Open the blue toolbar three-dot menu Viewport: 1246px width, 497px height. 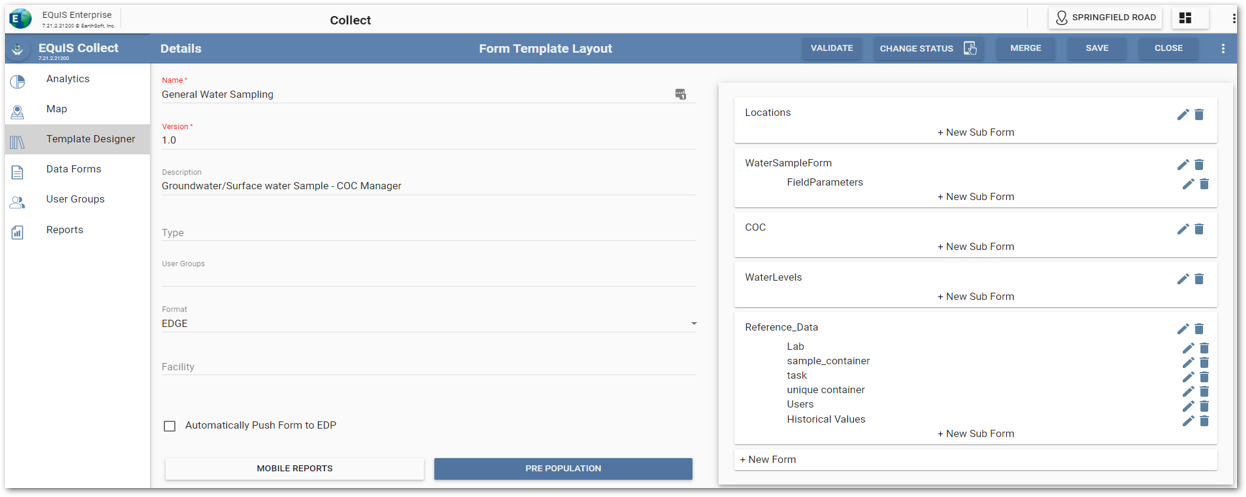tap(1223, 48)
